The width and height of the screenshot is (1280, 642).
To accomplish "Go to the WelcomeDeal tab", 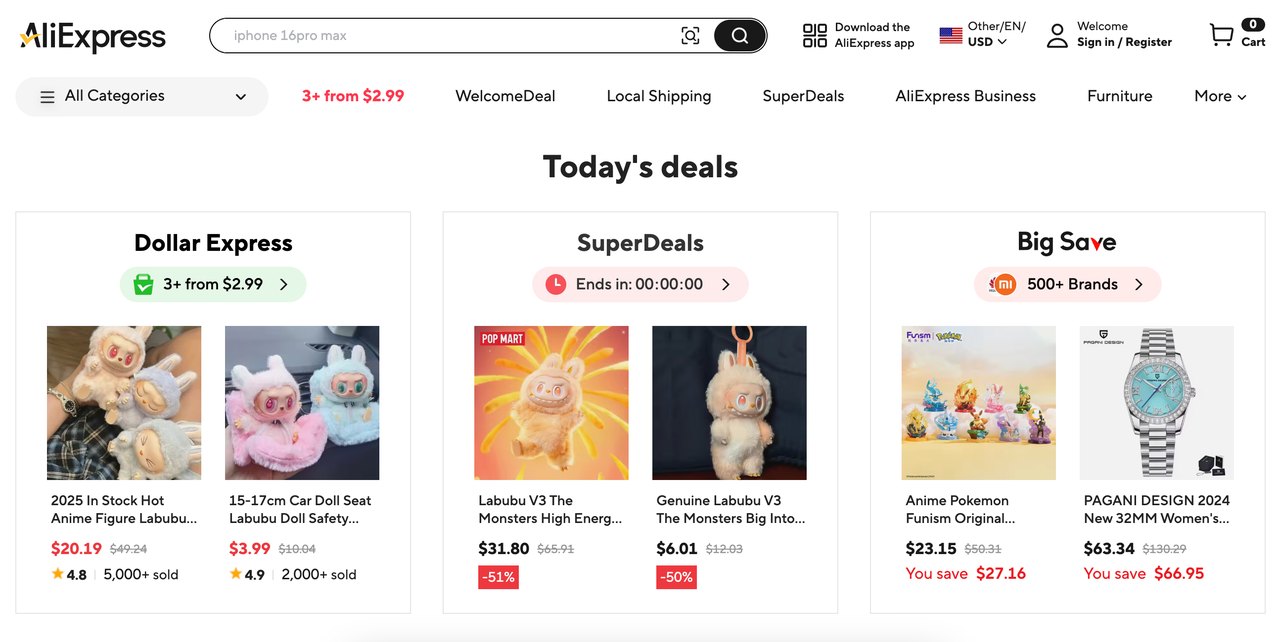I will tap(505, 97).
